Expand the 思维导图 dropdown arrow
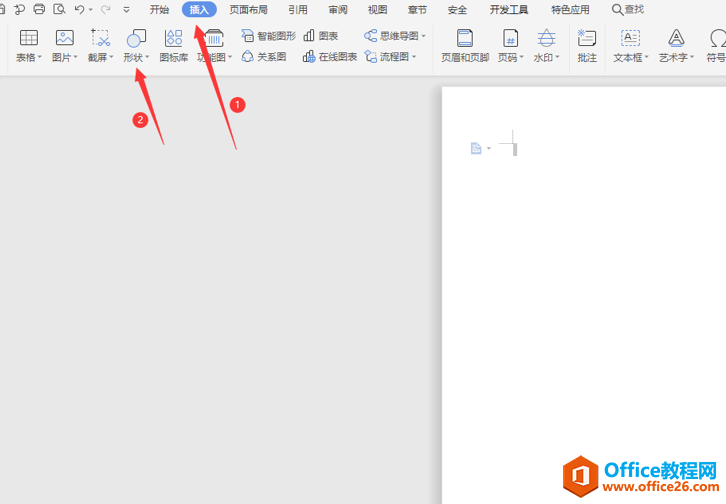Viewport: 726px width, 504px height. coord(424,36)
